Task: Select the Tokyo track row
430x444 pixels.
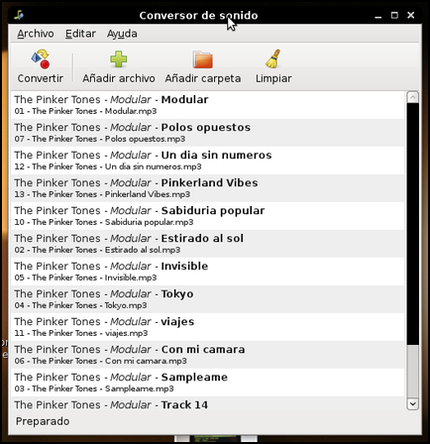Action: pos(207,299)
